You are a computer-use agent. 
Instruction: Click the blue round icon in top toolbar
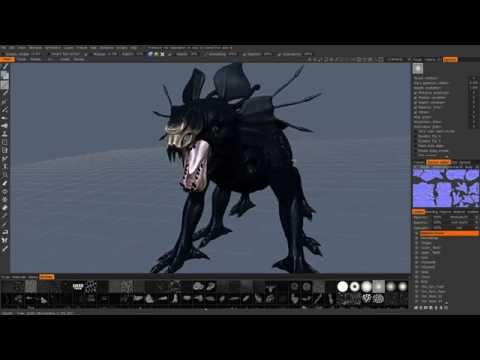pyautogui.click(x=150, y=54)
